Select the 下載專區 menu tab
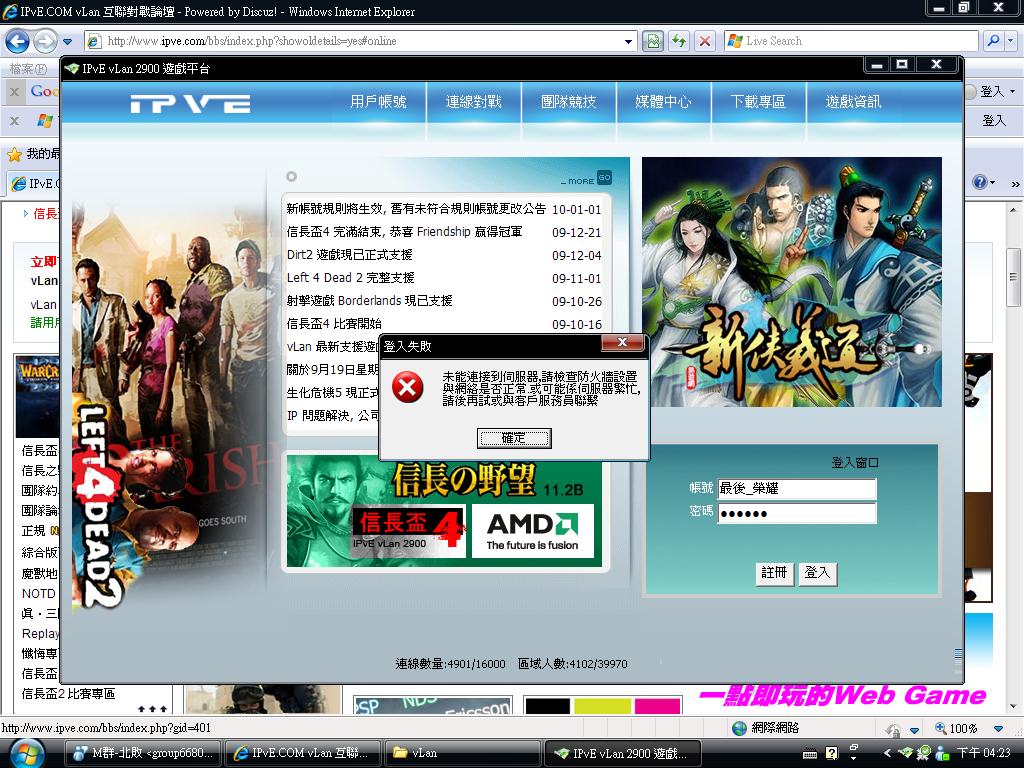Screen dimensions: 1024x768 pyautogui.click(x=758, y=101)
